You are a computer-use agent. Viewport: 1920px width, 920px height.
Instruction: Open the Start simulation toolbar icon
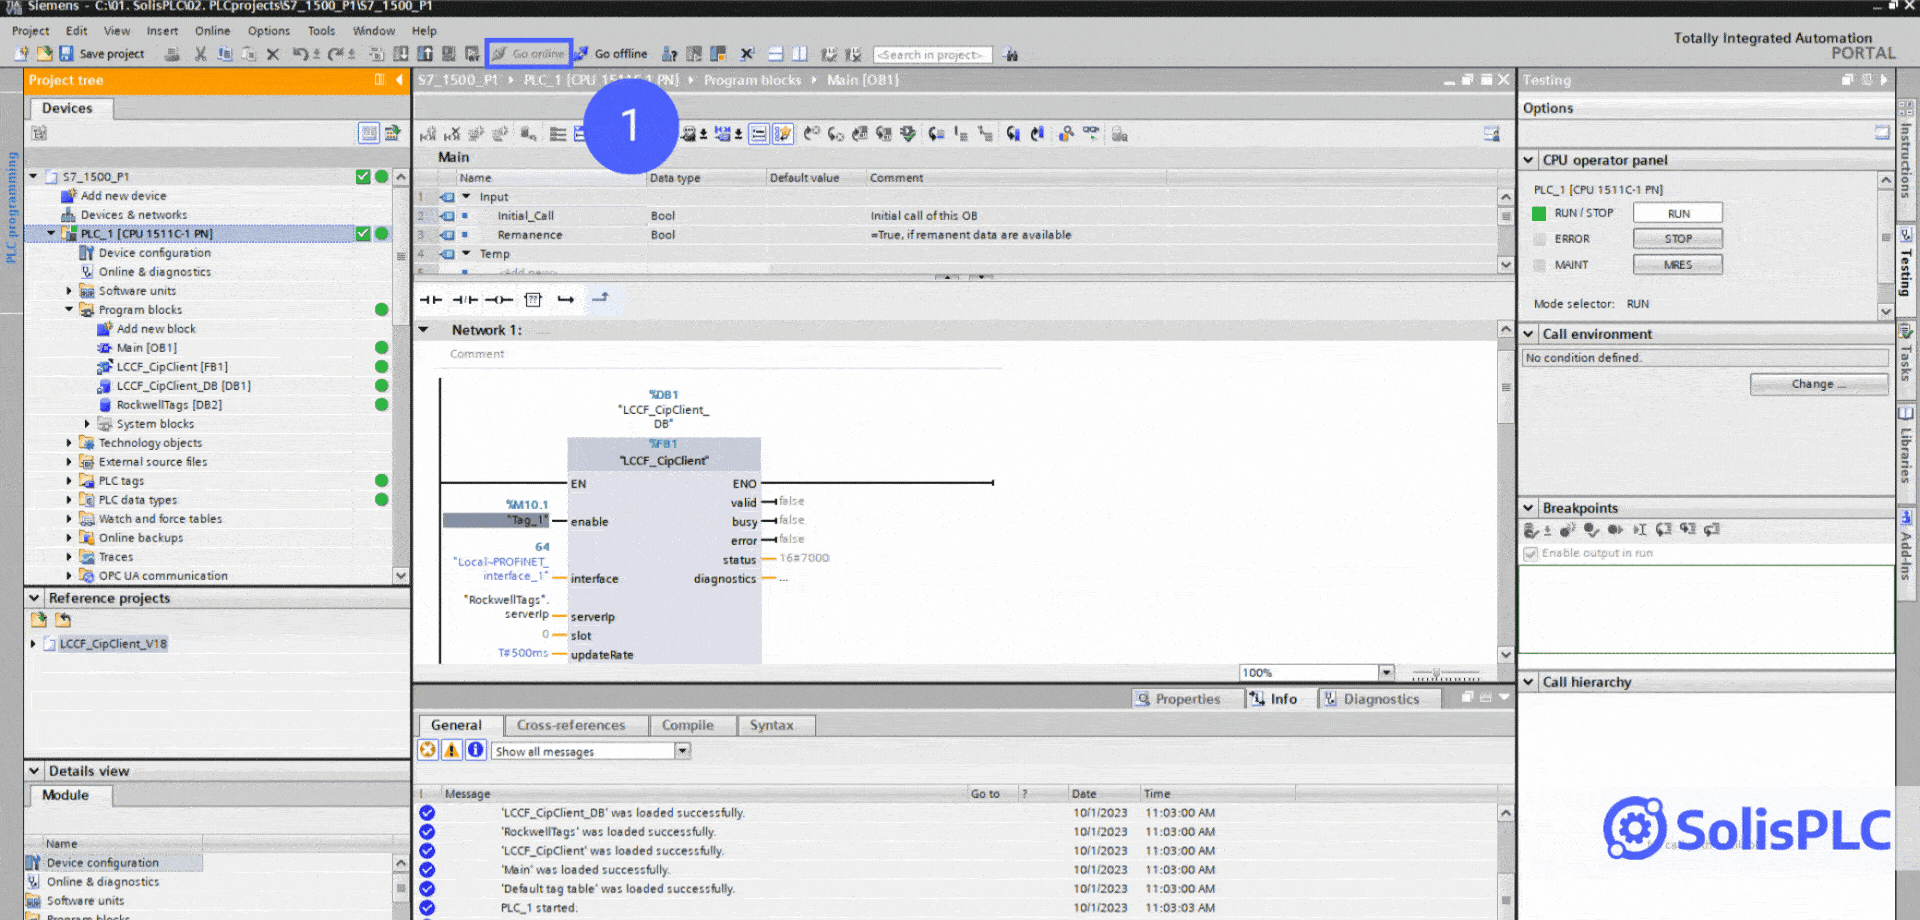tap(471, 53)
